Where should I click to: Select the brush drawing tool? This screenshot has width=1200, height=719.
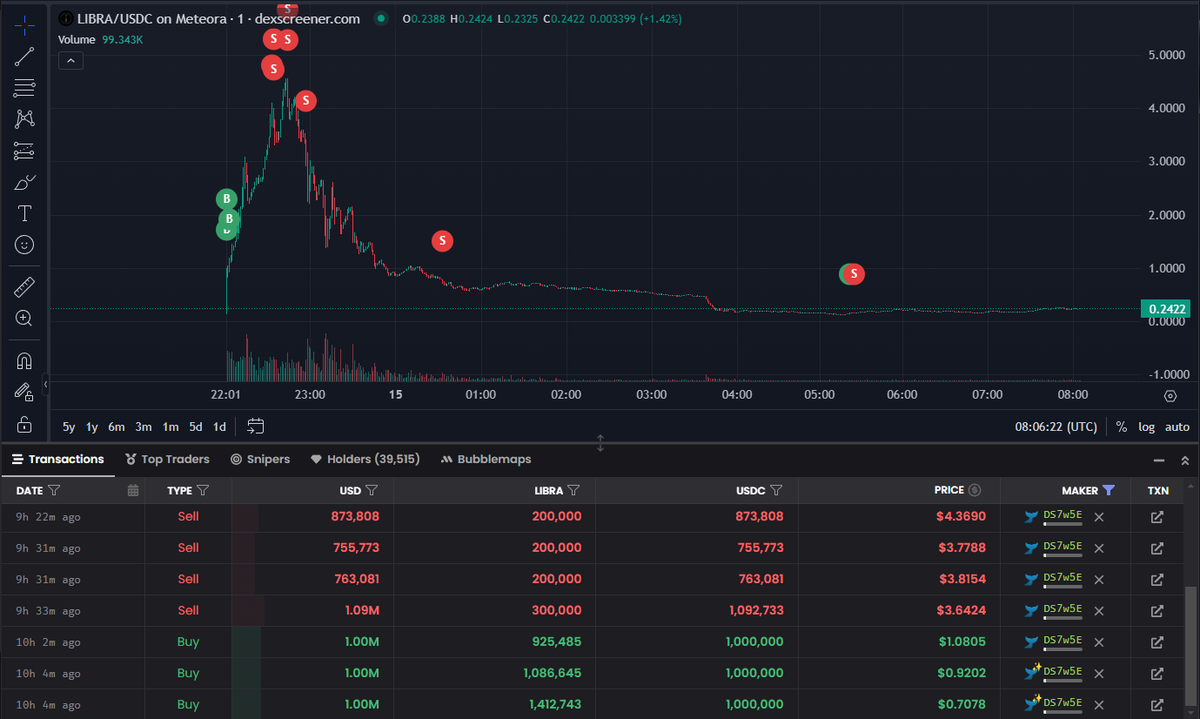tap(24, 182)
